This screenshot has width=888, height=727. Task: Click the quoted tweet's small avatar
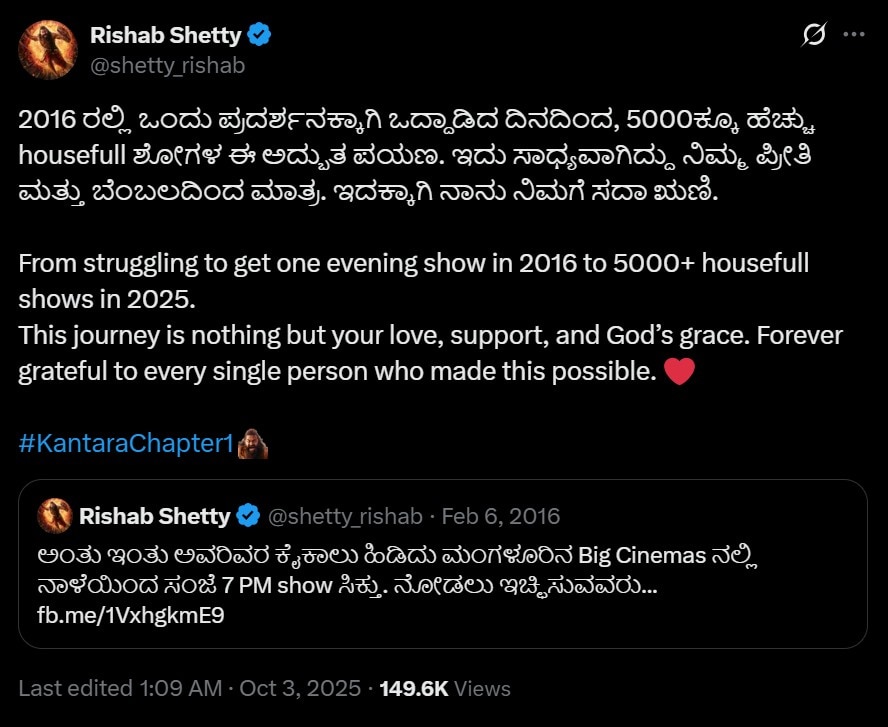click(54, 516)
